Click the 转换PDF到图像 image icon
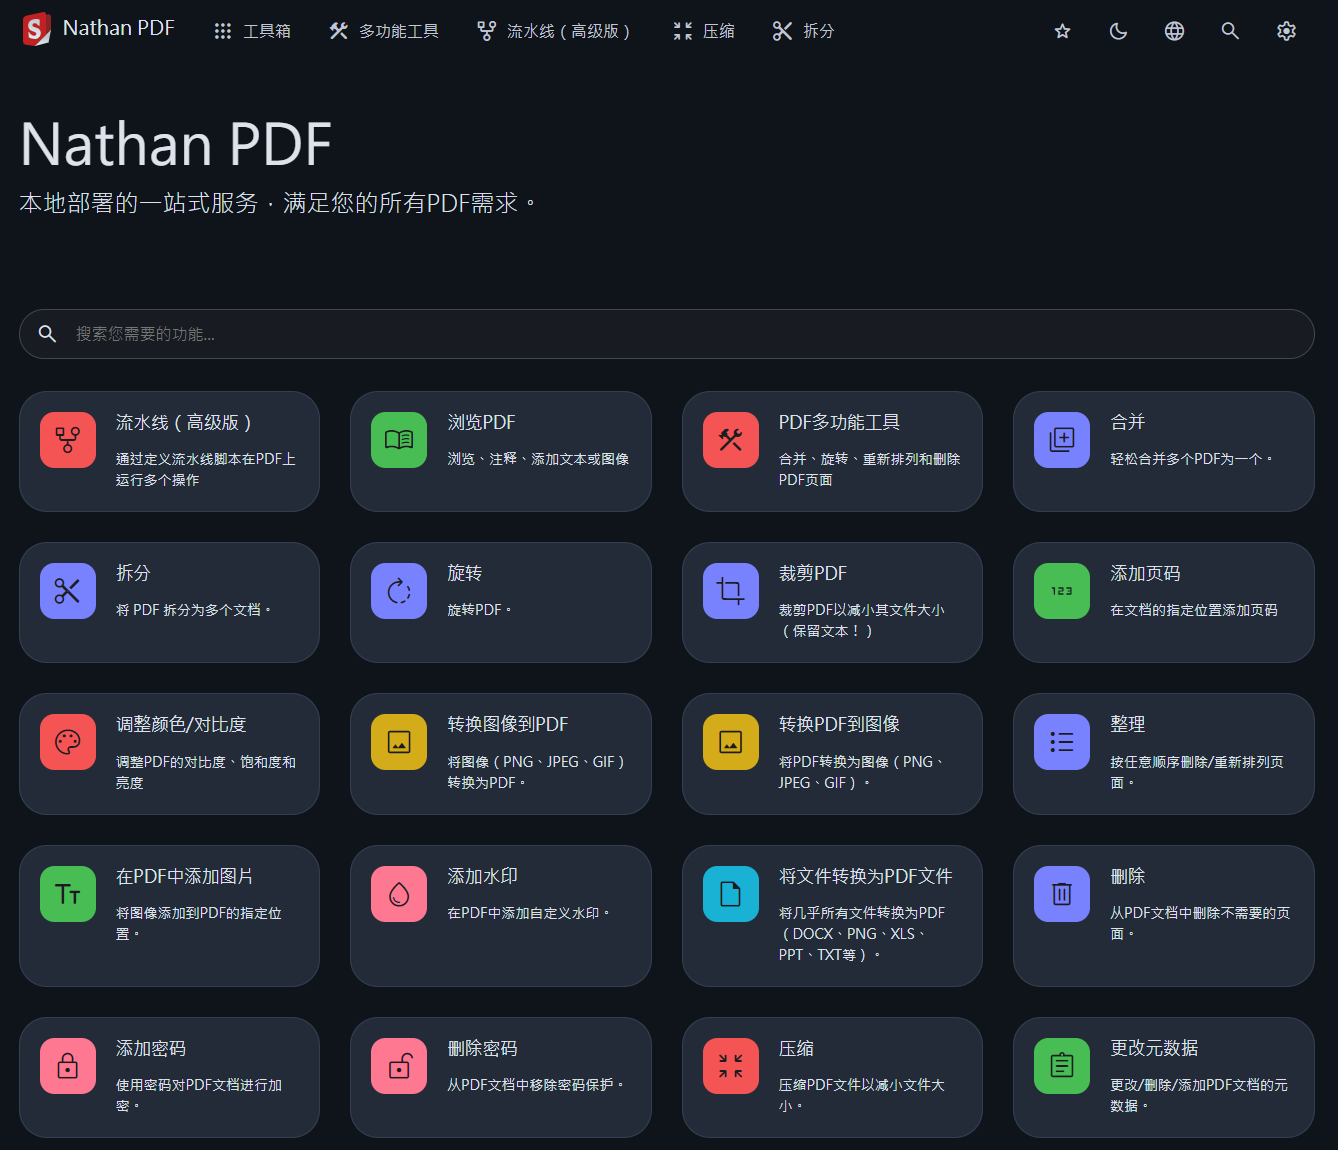Viewport: 1338px width, 1150px height. (731, 742)
